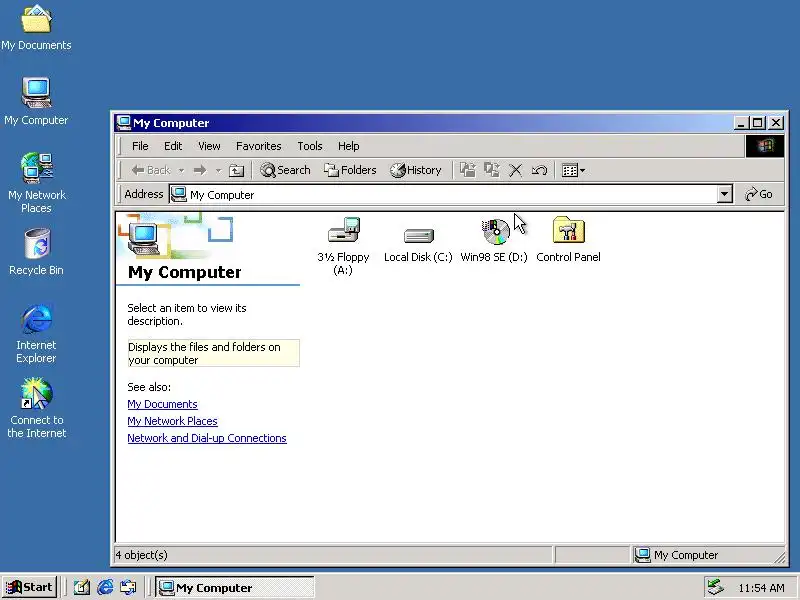The width and height of the screenshot is (800, 600).
Task: Select Connect to the Internet shortcut
Action: click(x=37, y=408)
